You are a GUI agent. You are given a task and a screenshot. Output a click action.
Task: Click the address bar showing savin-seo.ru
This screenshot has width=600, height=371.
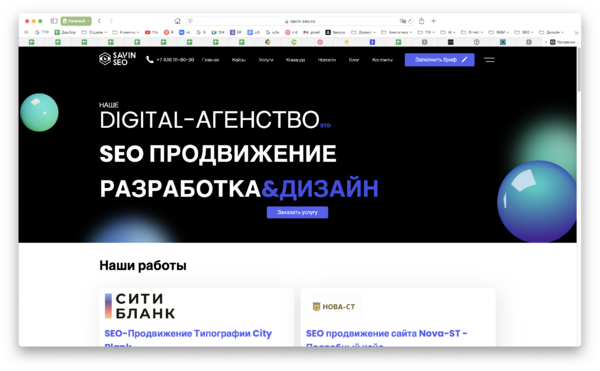pyautogui.click(x=300, y=21)
